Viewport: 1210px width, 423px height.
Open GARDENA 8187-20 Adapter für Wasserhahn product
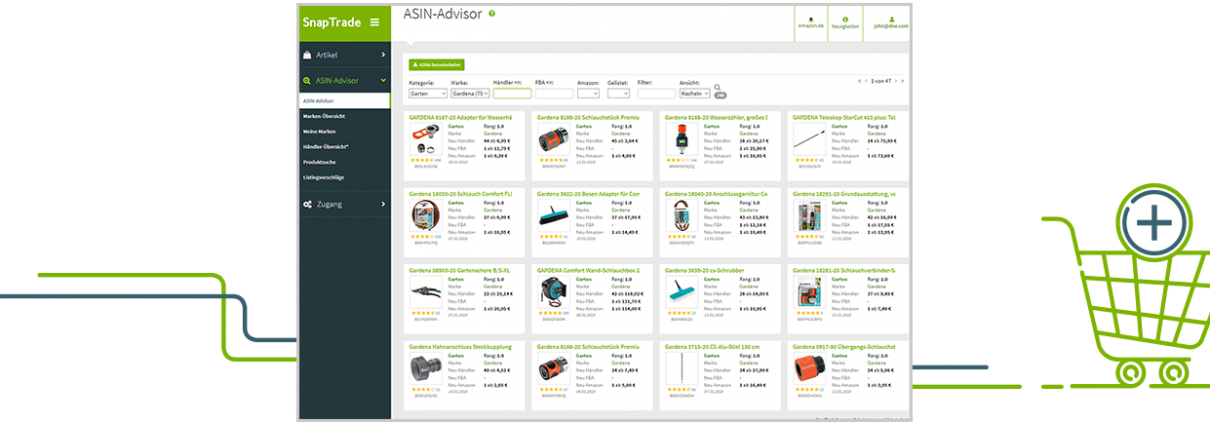(460, 117)
